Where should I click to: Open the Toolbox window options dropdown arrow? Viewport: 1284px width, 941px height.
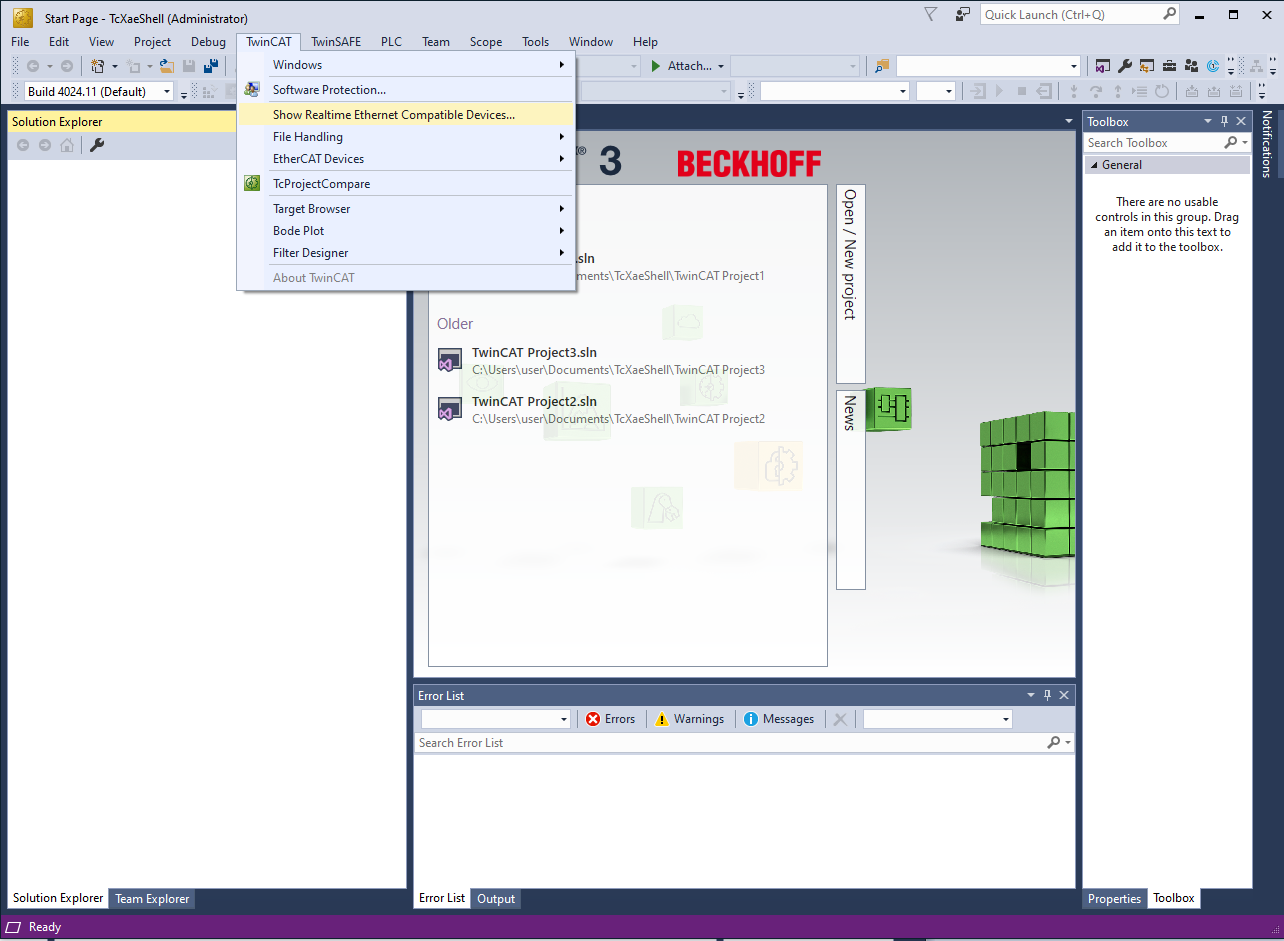(x=1208, y=122)
